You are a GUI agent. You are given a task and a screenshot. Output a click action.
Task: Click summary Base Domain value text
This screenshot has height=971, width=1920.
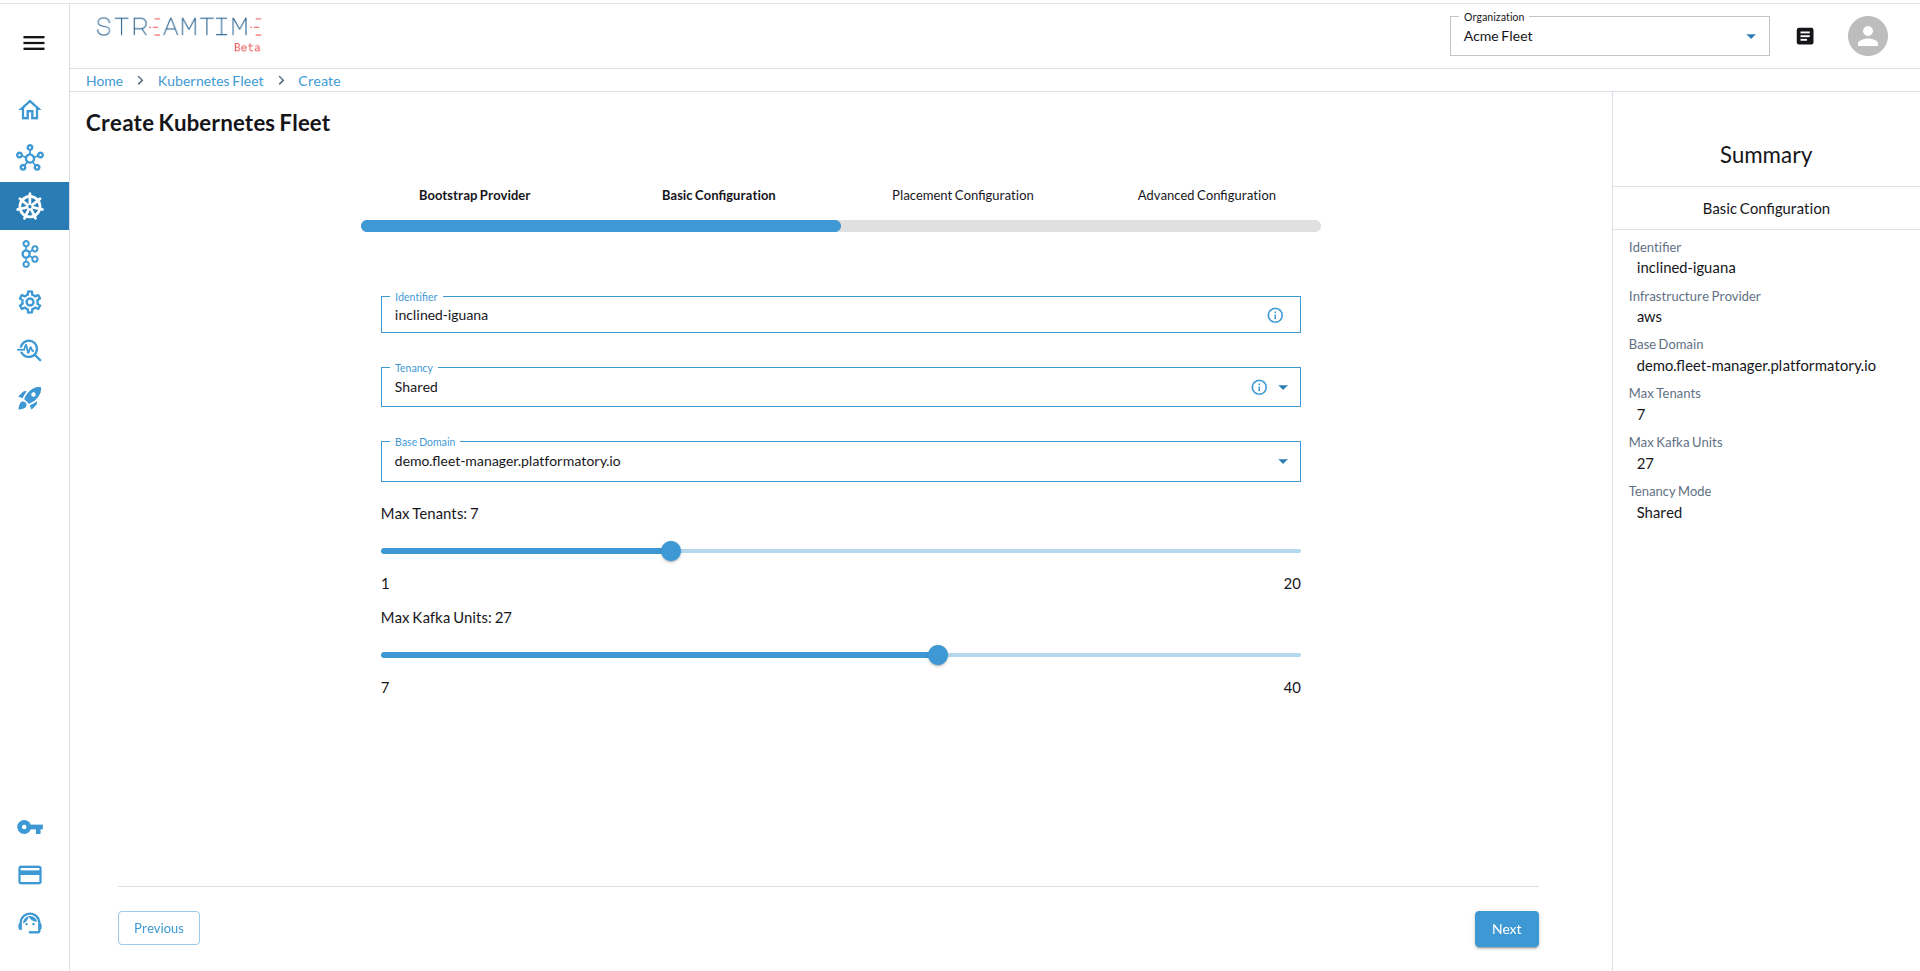1755,366
